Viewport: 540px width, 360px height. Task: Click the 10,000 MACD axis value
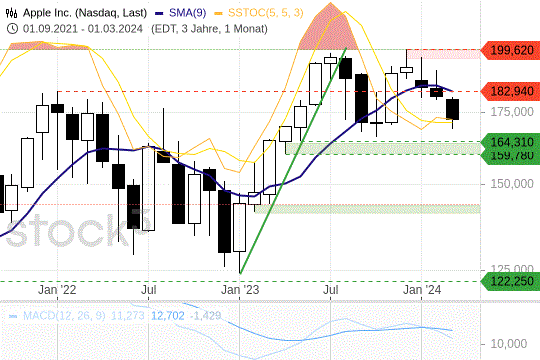click(509, 343)
